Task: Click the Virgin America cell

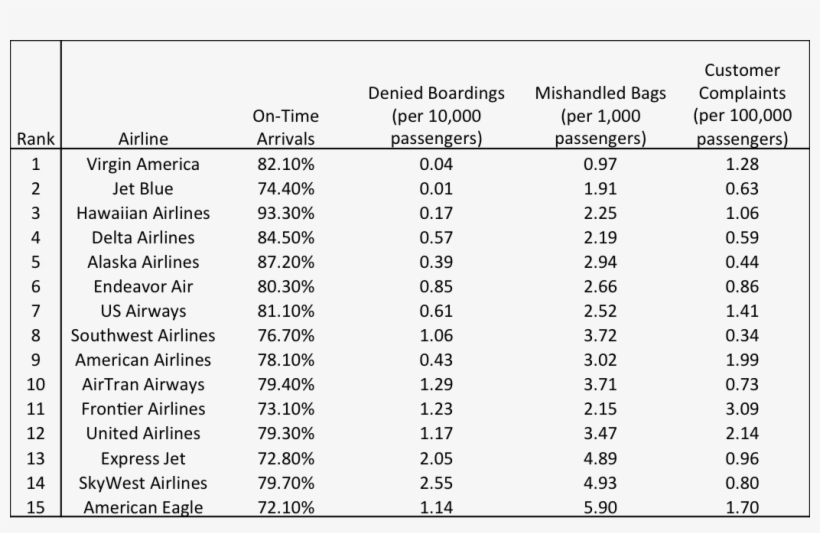Action: (143, 164)
